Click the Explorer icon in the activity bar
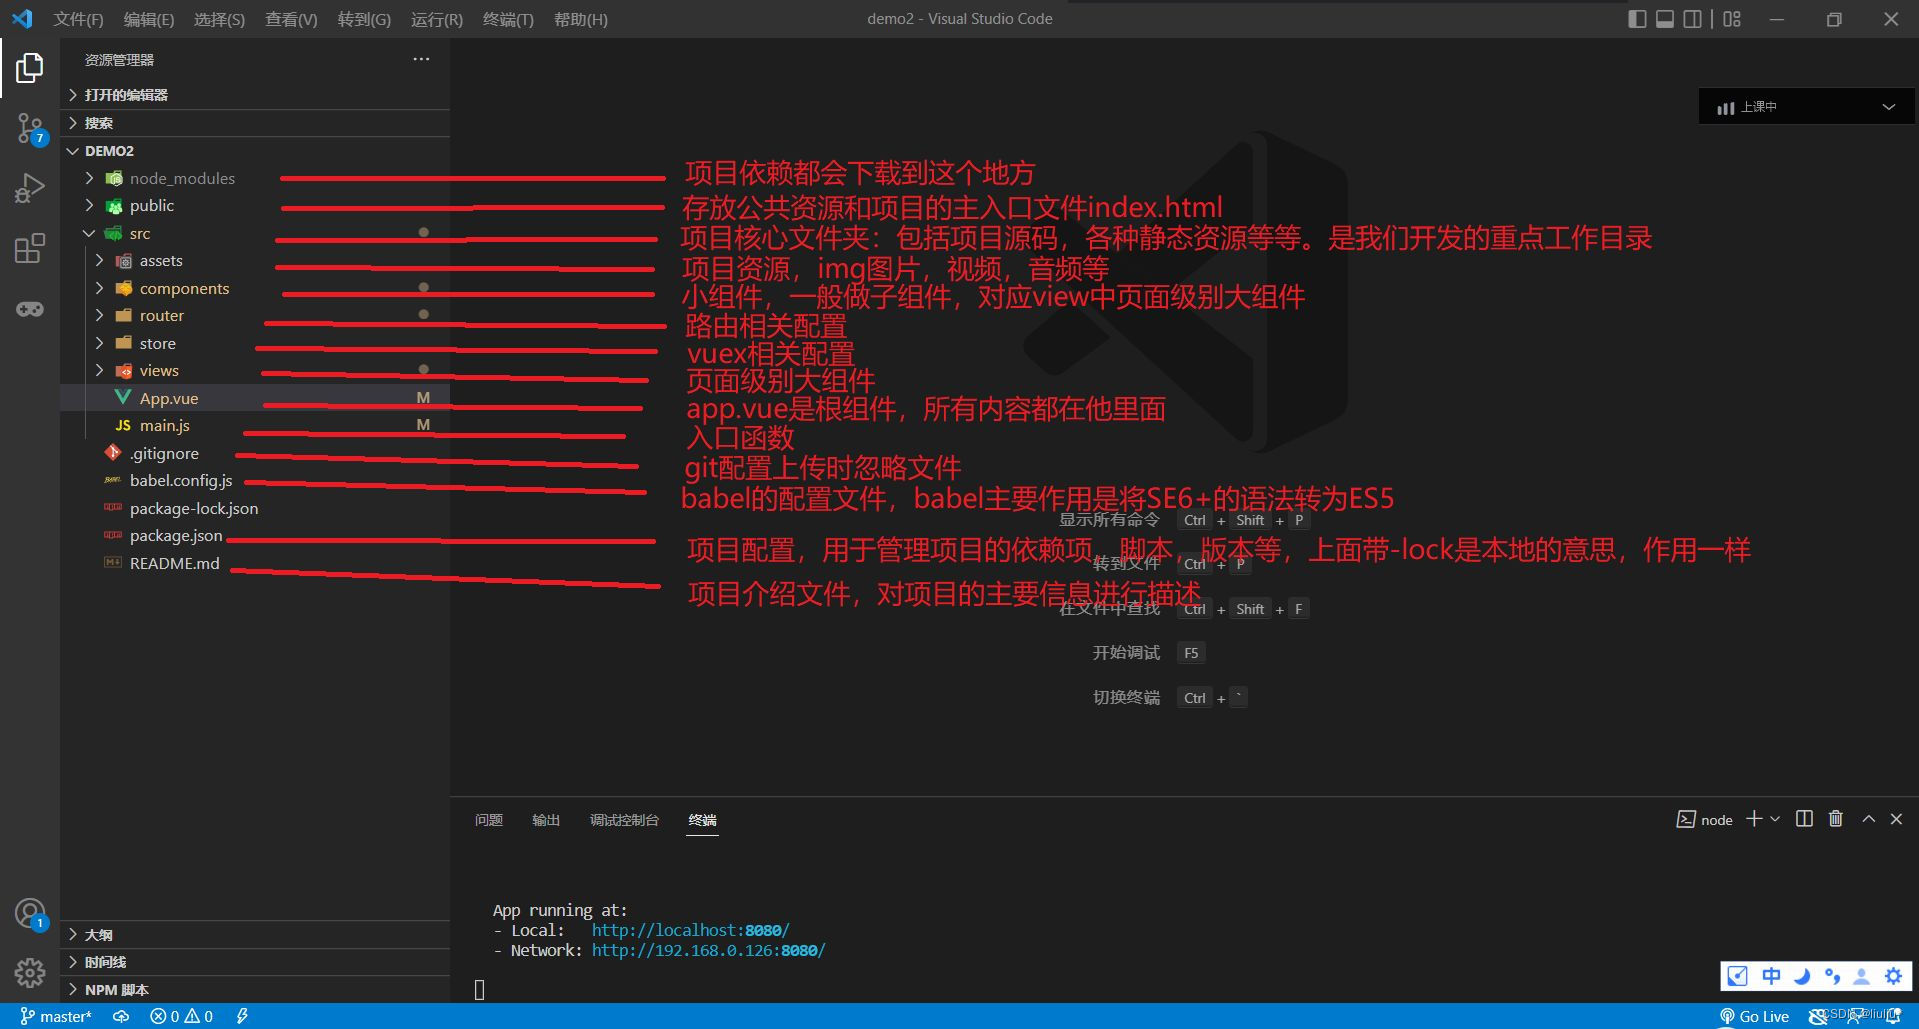1919x1029 pixels. (x=29, y=67)
